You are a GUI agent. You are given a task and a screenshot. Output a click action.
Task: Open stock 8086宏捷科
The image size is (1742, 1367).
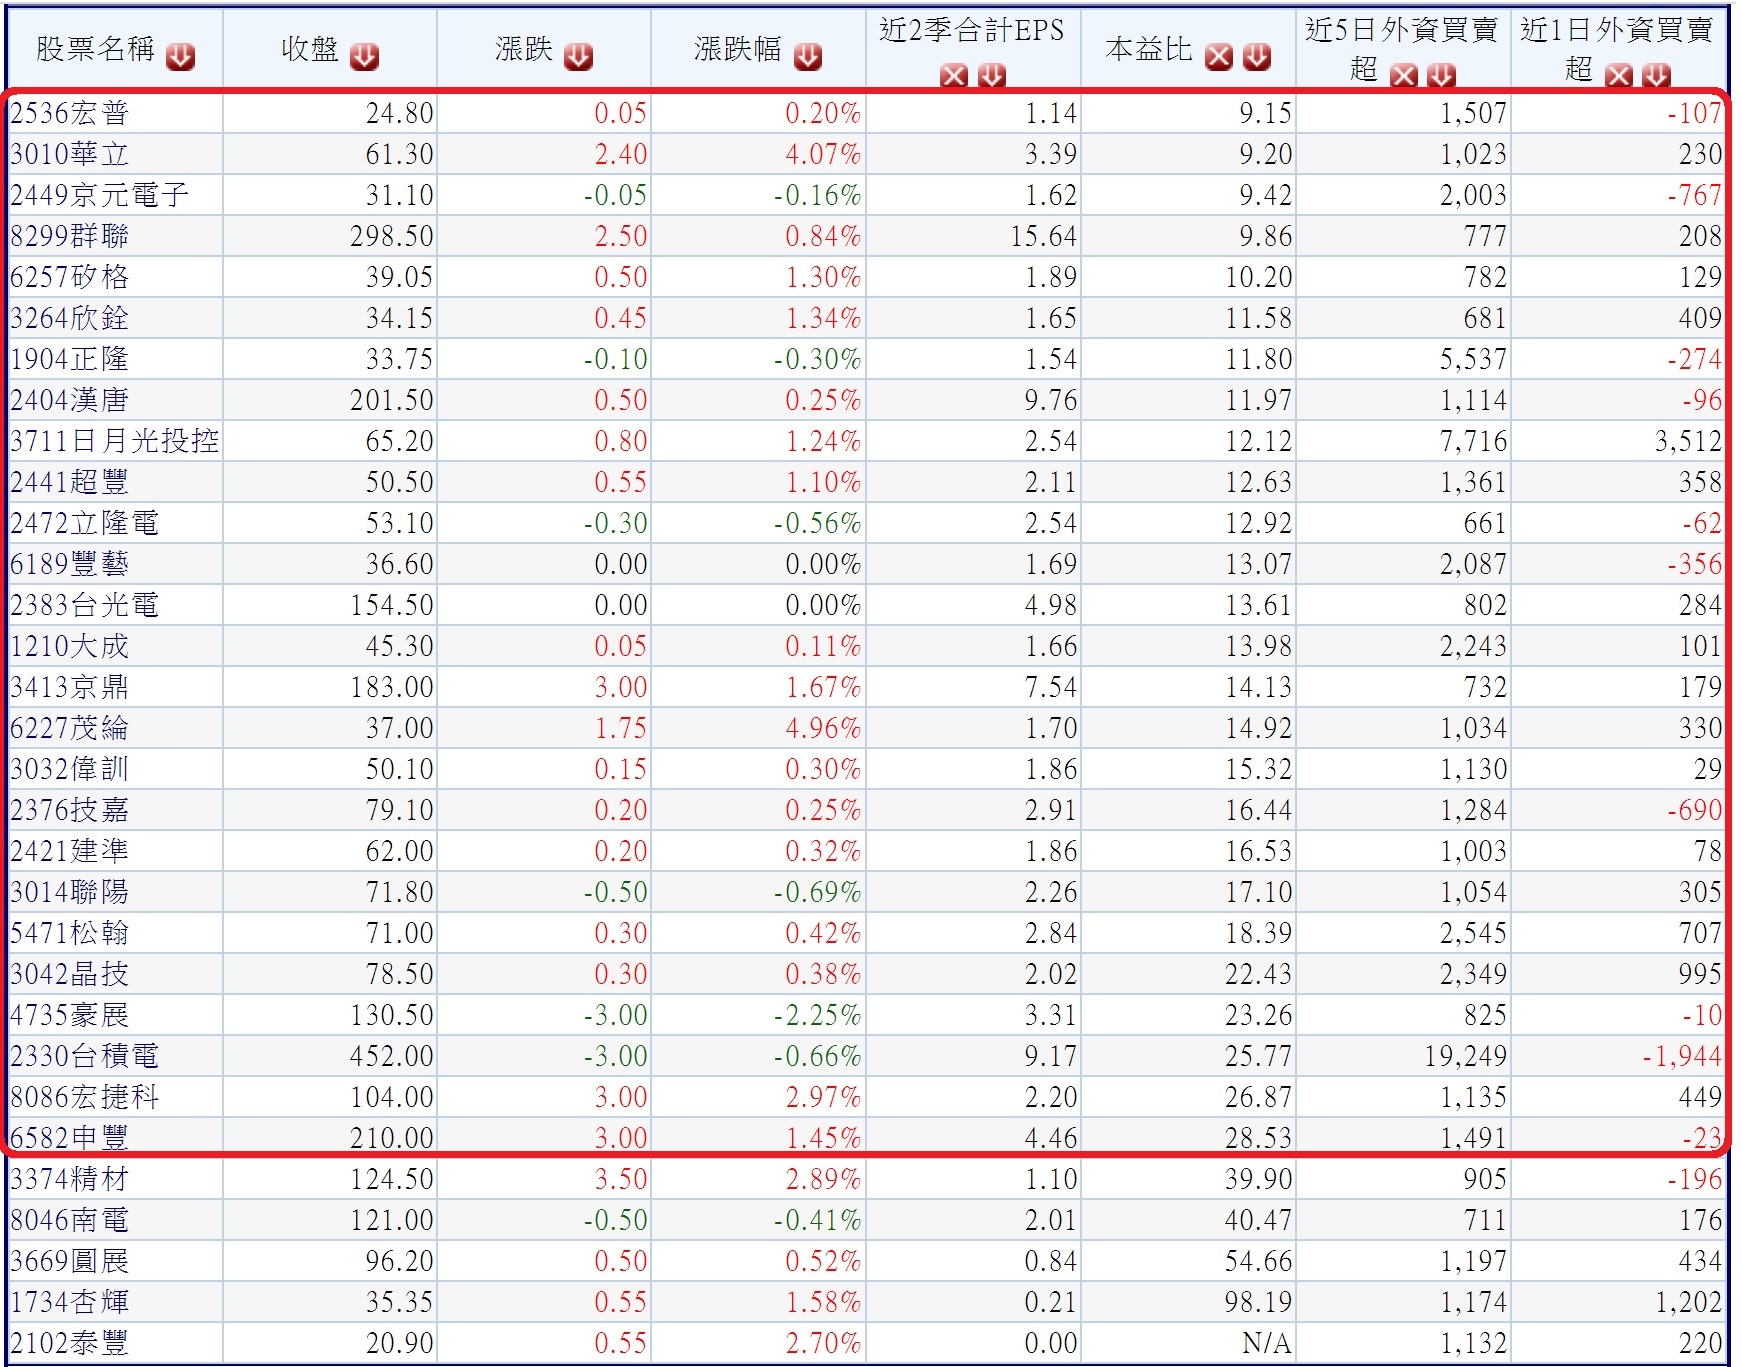tap(85, 1097)
